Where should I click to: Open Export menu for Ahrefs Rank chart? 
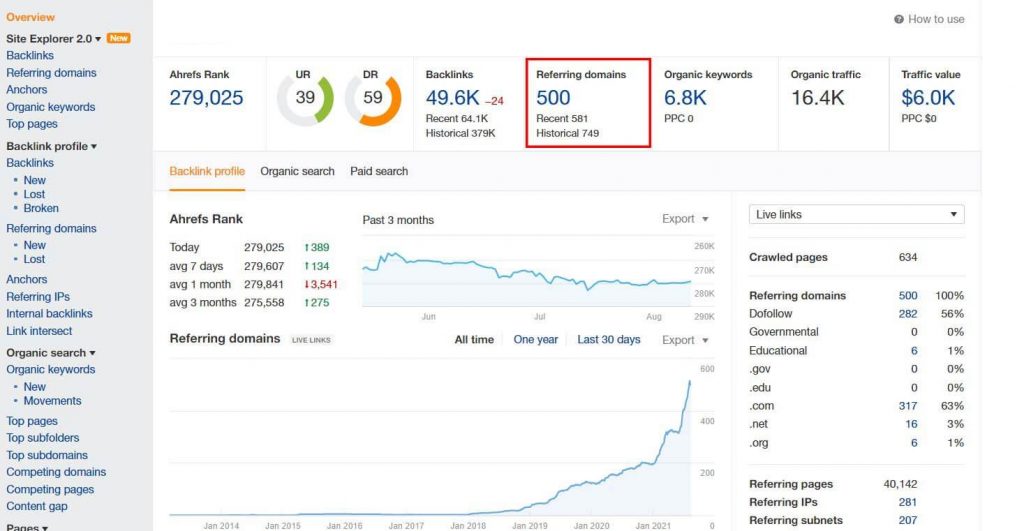[685, 219]
